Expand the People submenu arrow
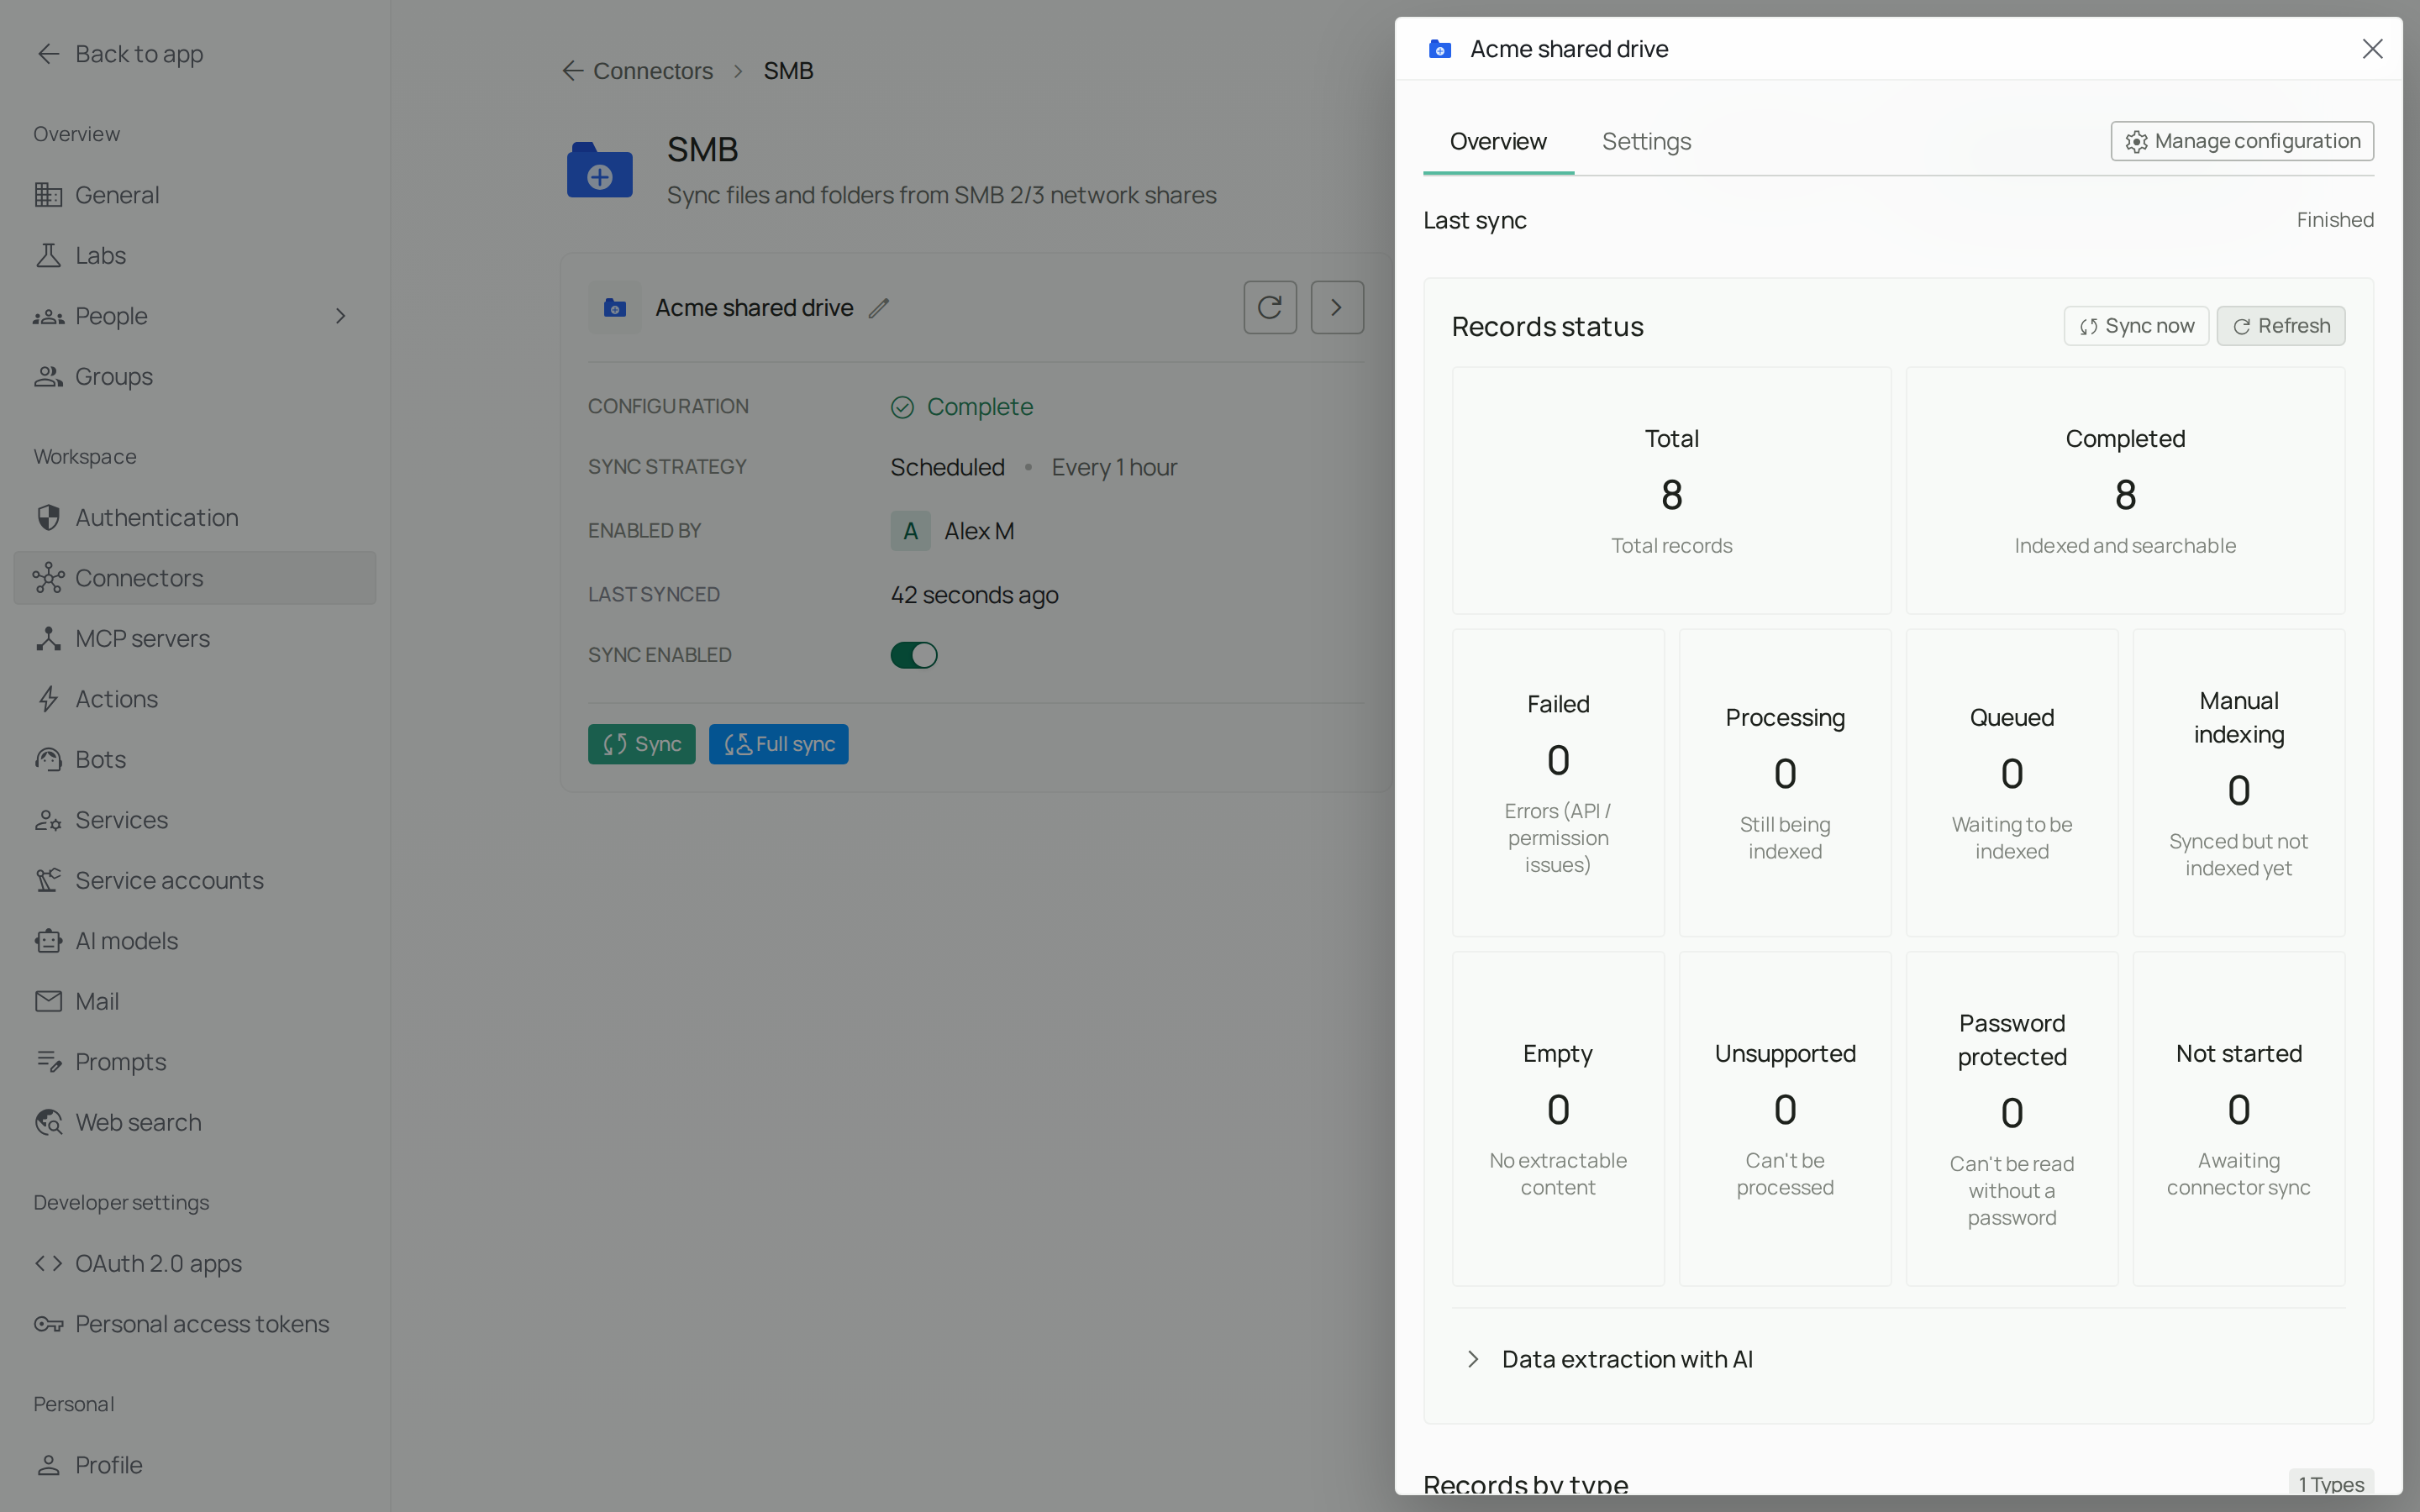Screen dimensions: 2420x1512 click(341, 316)
